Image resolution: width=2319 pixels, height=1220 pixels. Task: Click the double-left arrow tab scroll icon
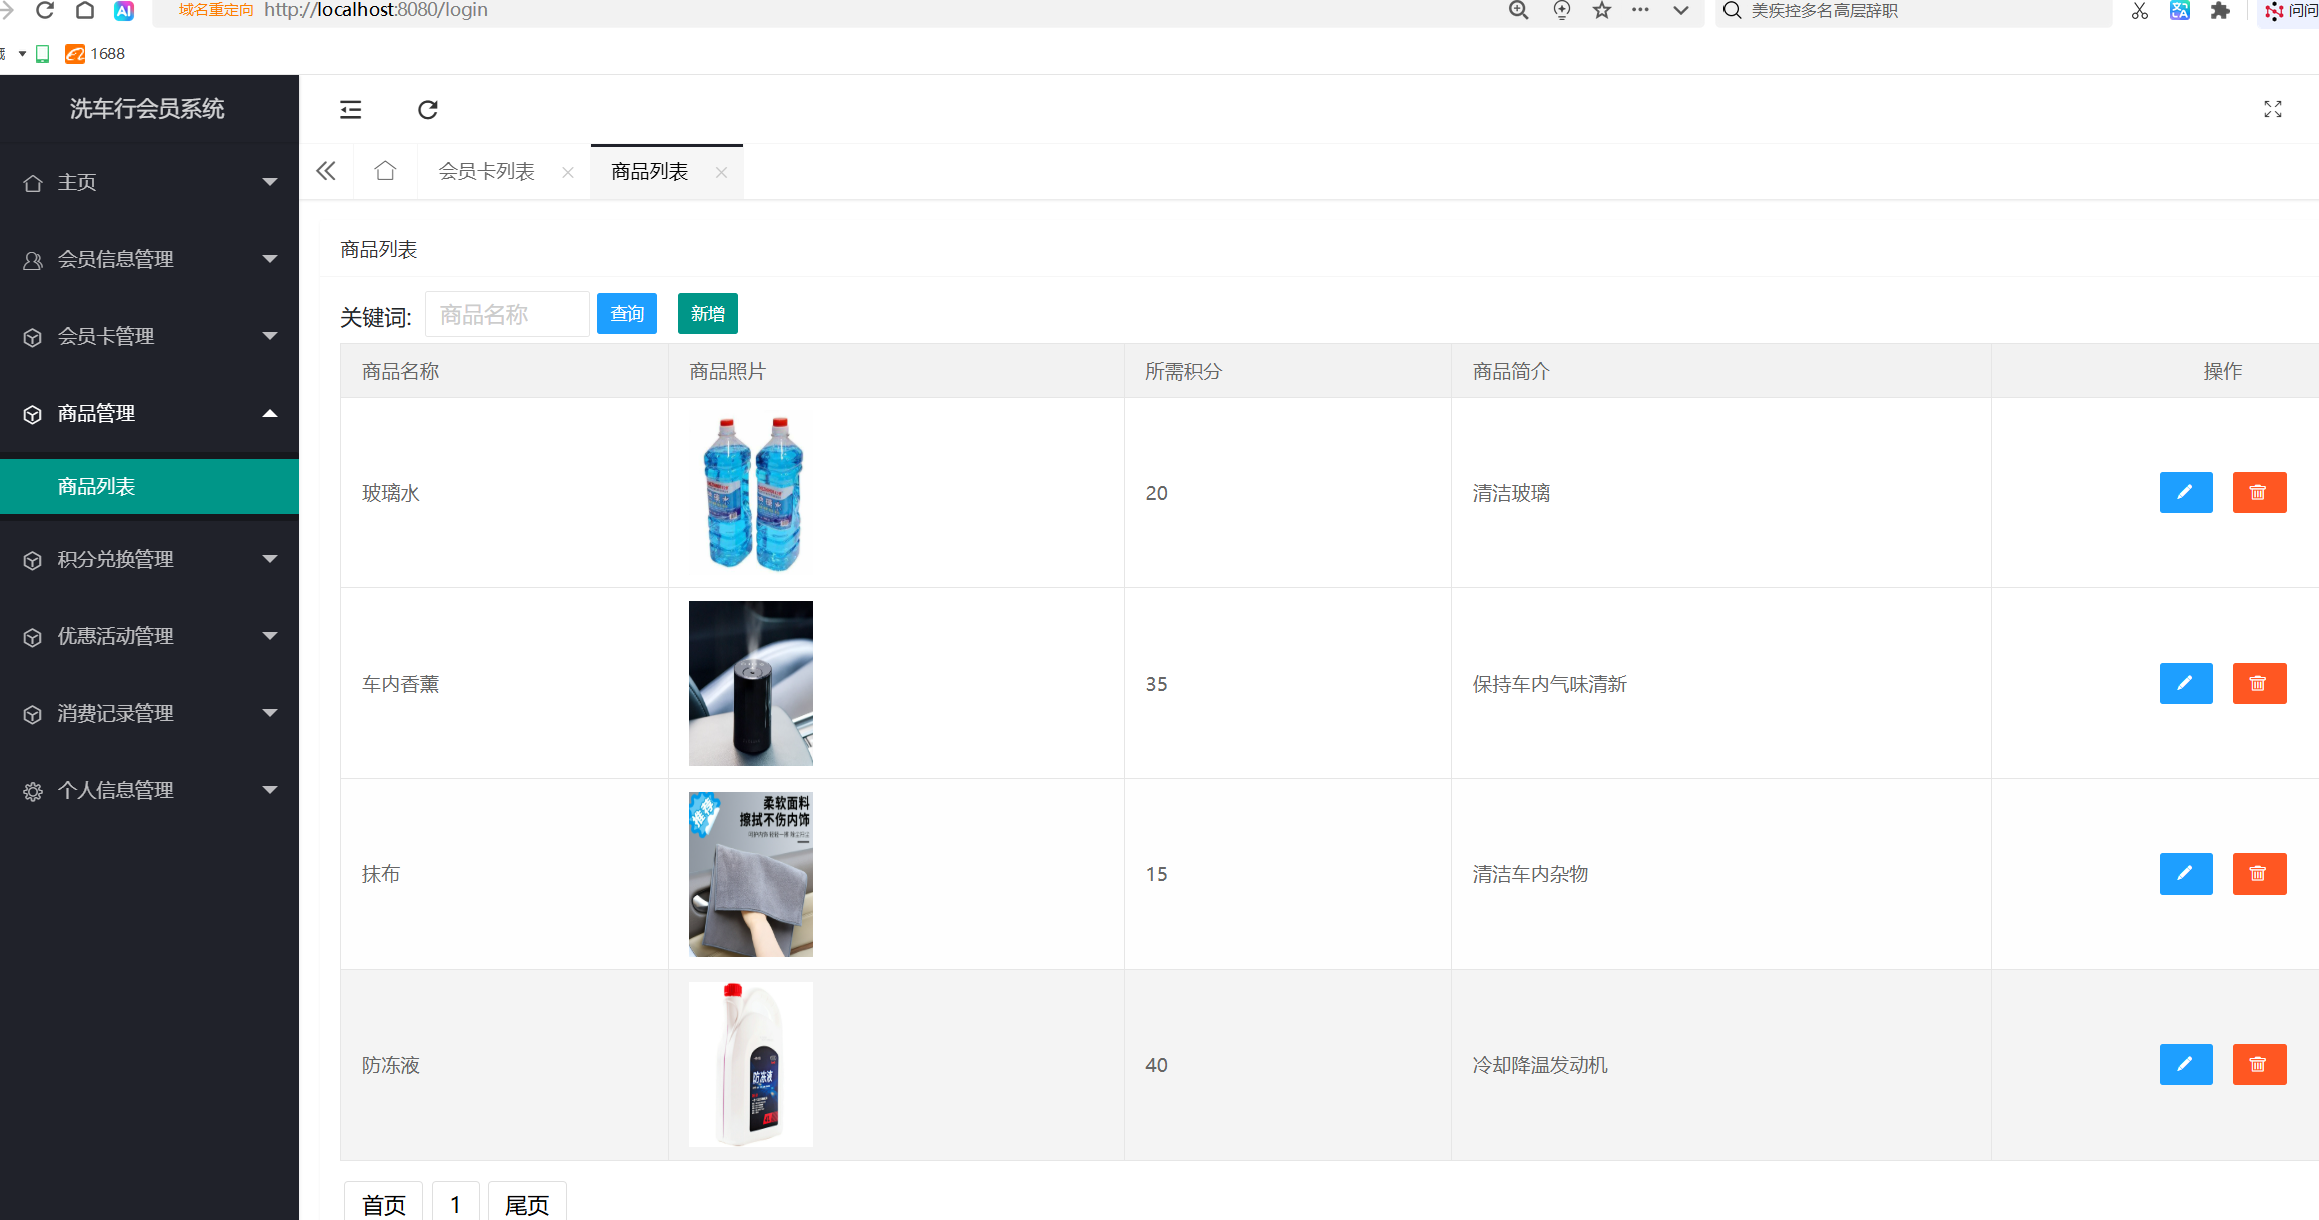(326, 171)
